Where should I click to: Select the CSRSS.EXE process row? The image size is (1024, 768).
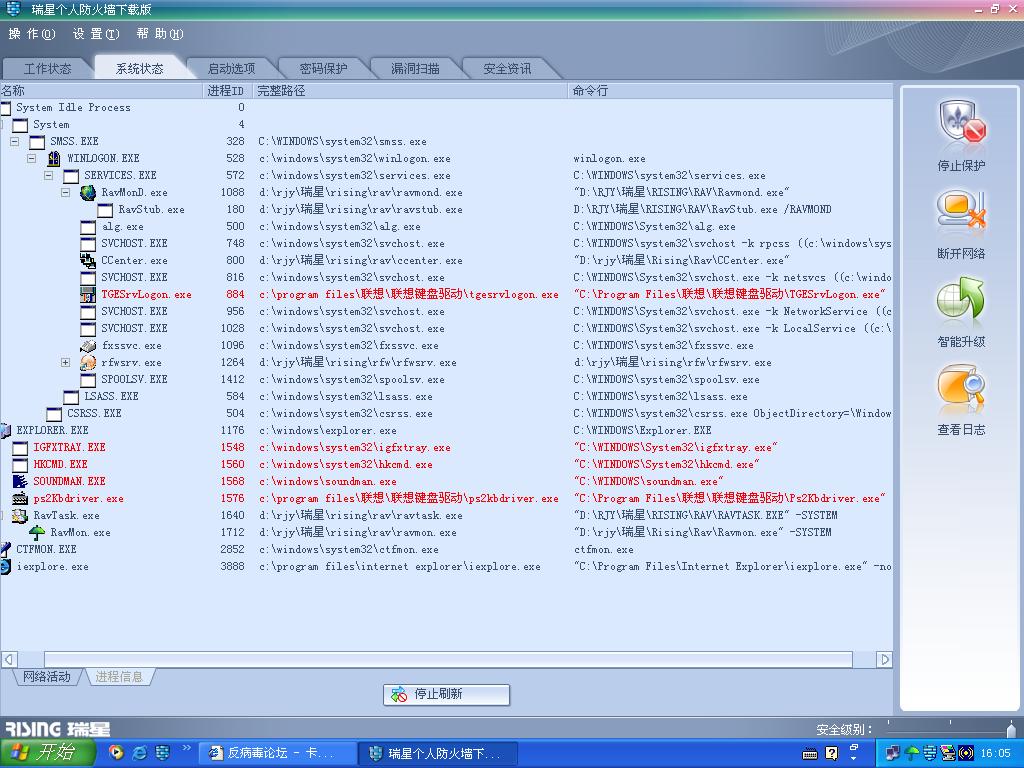[447, 413]
